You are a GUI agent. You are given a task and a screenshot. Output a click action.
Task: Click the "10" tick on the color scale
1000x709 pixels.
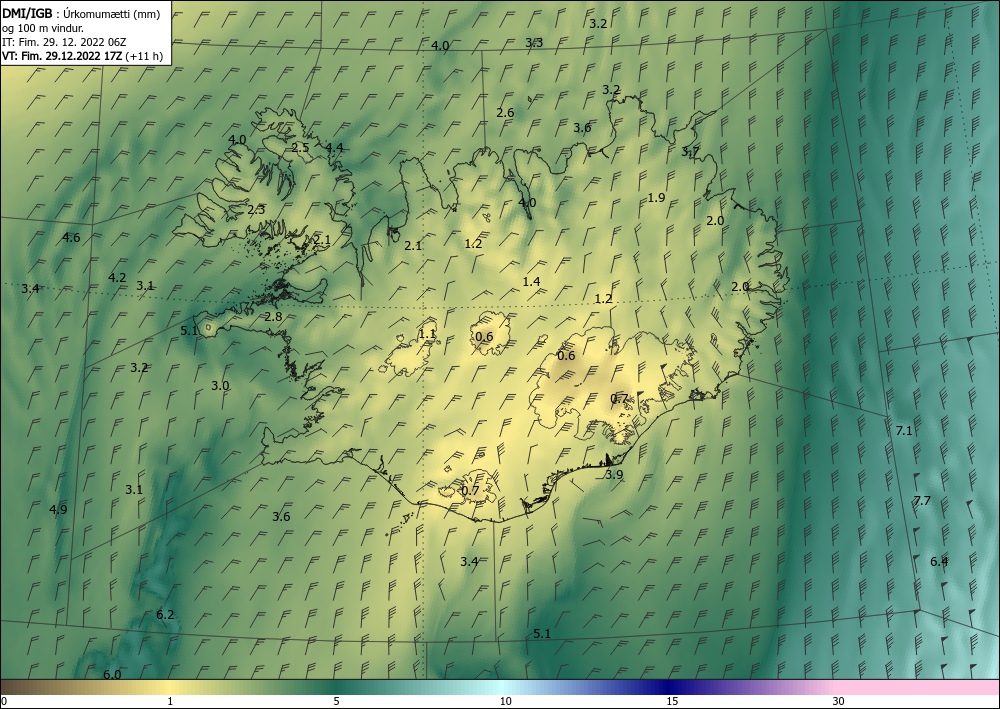505,702
